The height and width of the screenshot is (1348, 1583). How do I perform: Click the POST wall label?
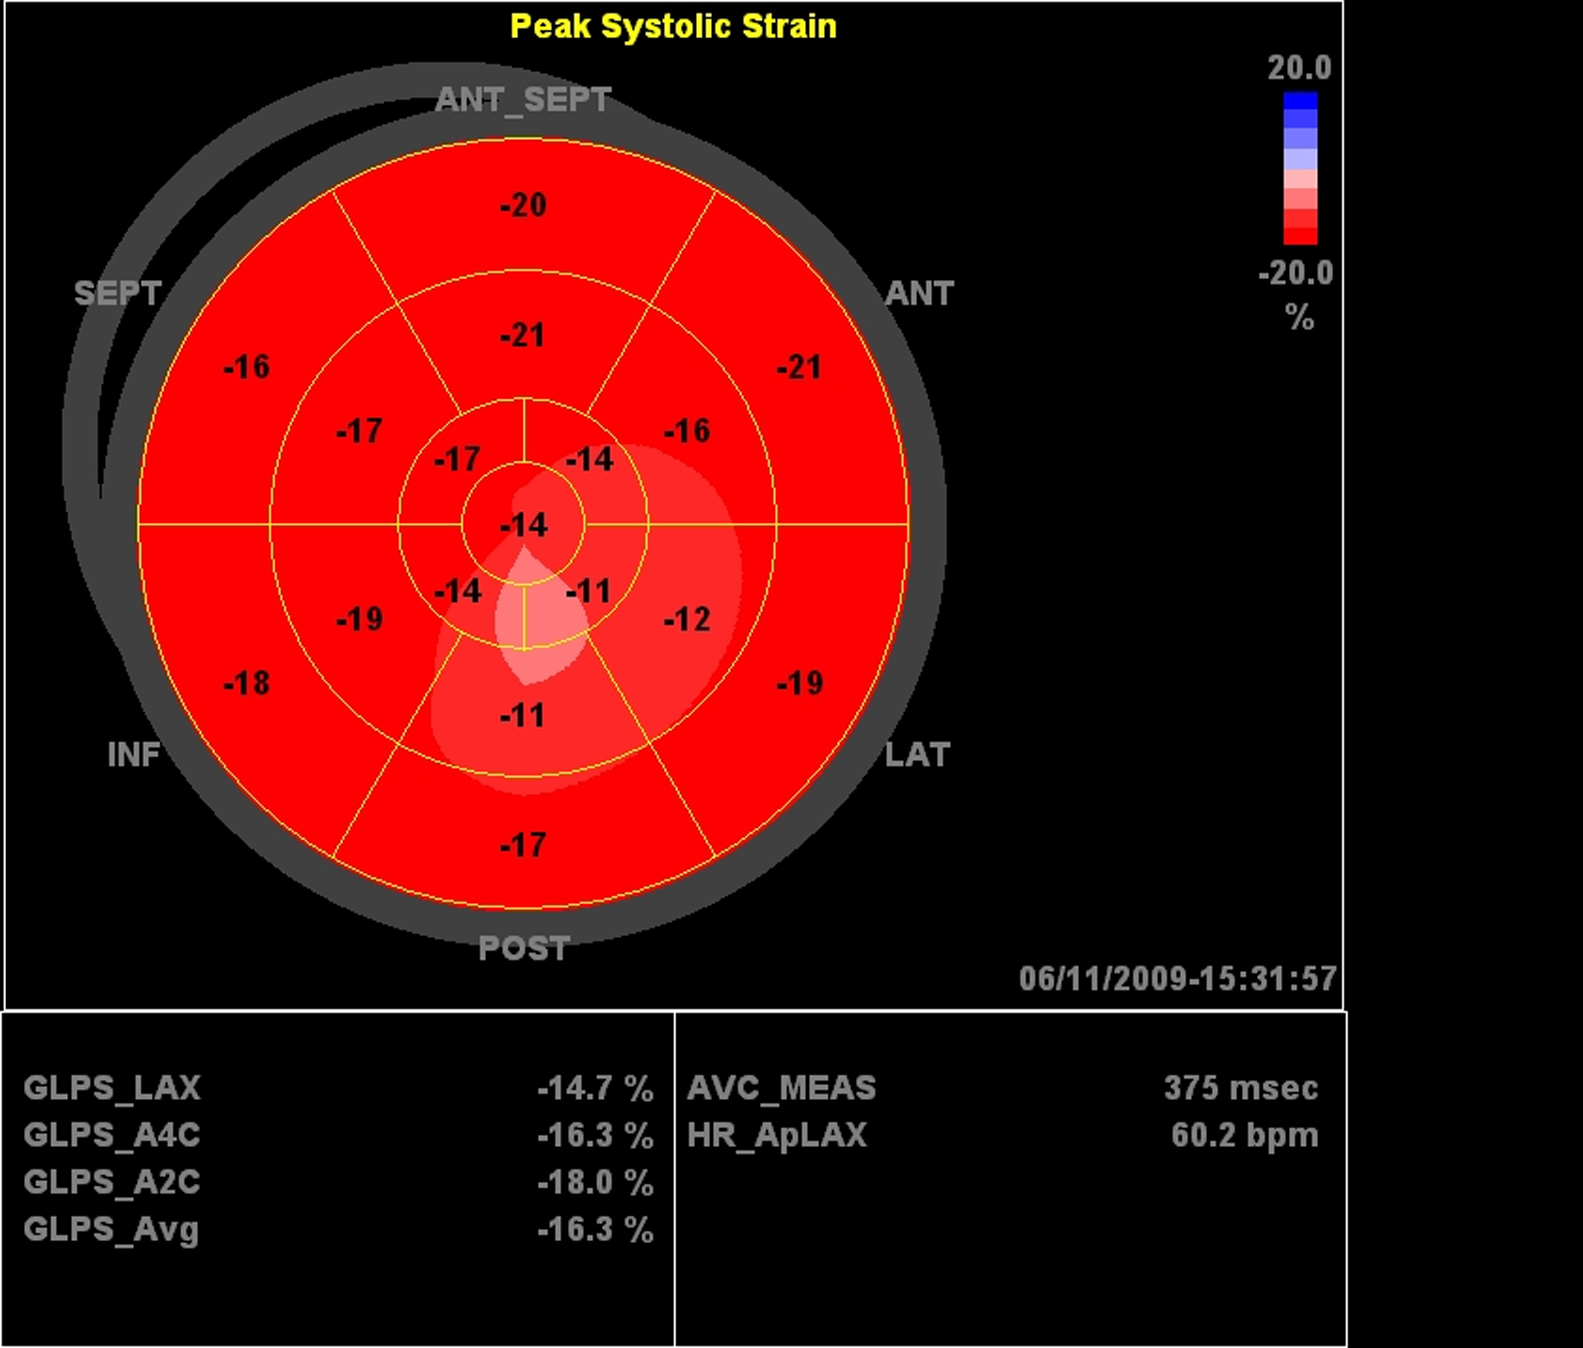pyautogui.click(x=524, y=948)
